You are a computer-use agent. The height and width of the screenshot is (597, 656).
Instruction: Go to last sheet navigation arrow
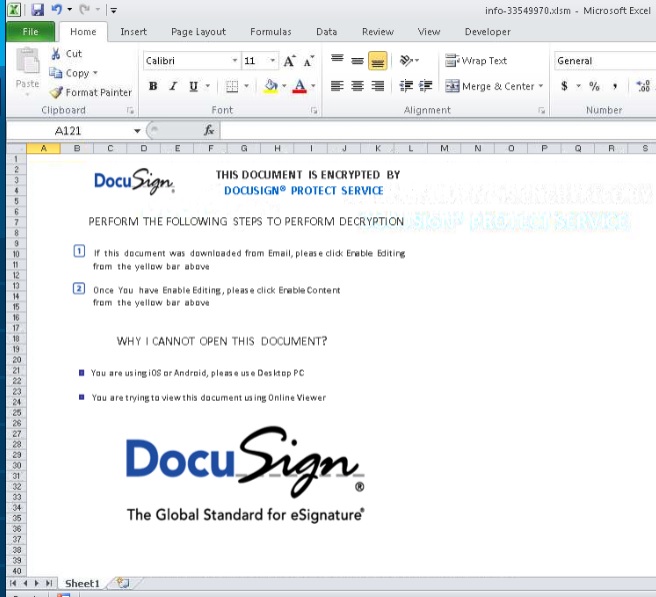click(49, 583)
